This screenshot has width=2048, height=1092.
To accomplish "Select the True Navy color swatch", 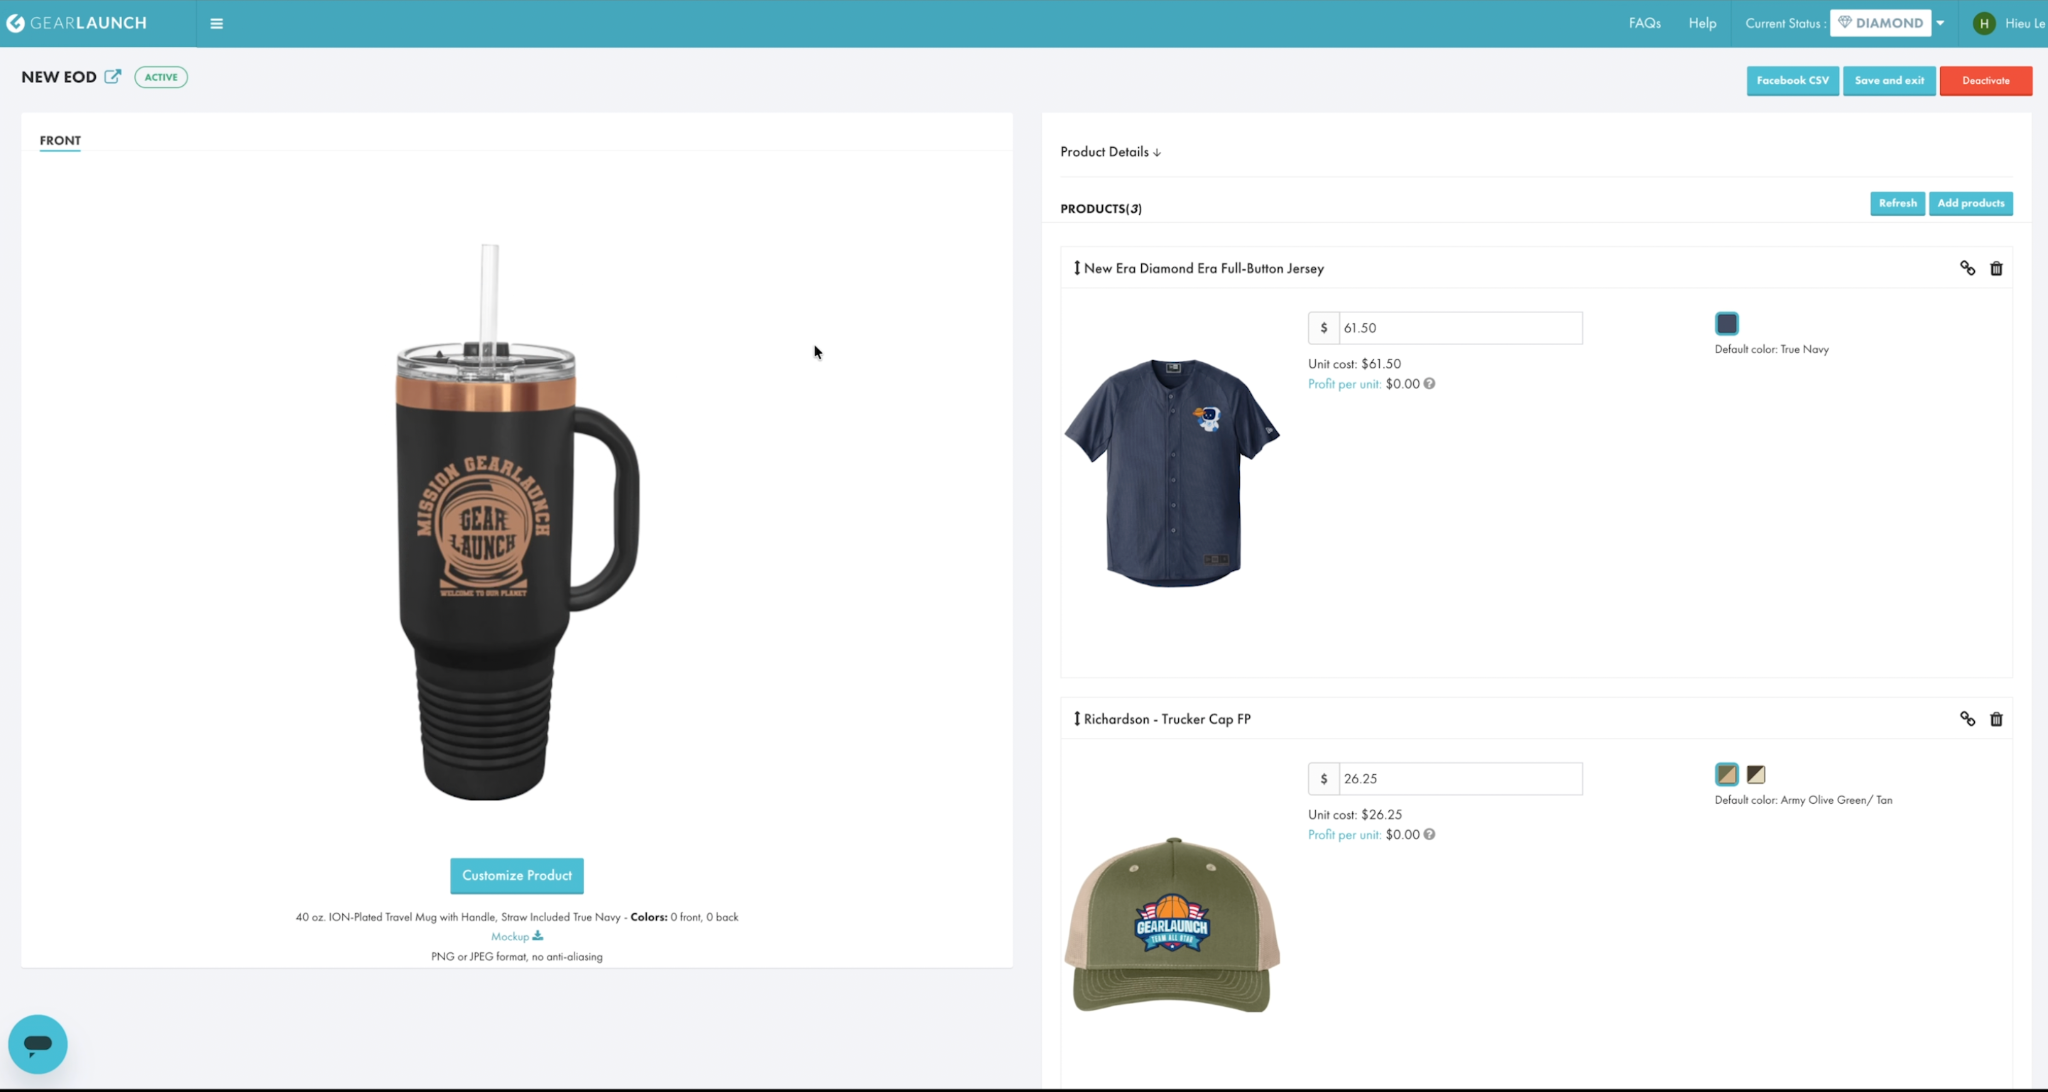I will tap(1726, 324).
